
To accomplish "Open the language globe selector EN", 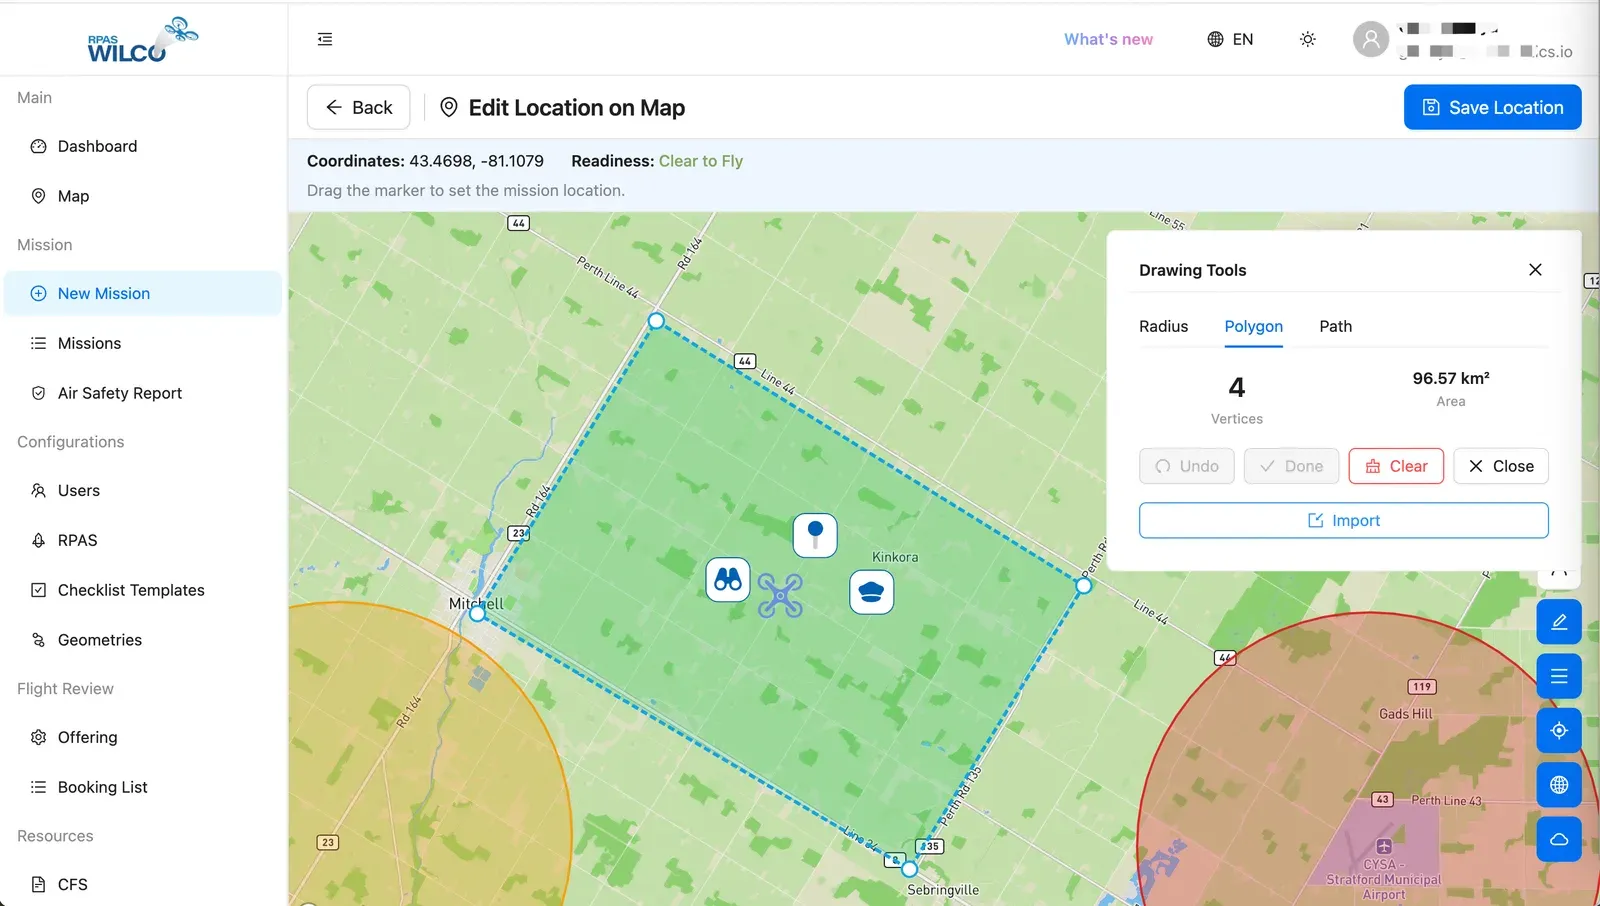I will click(x=1230, y=39).
